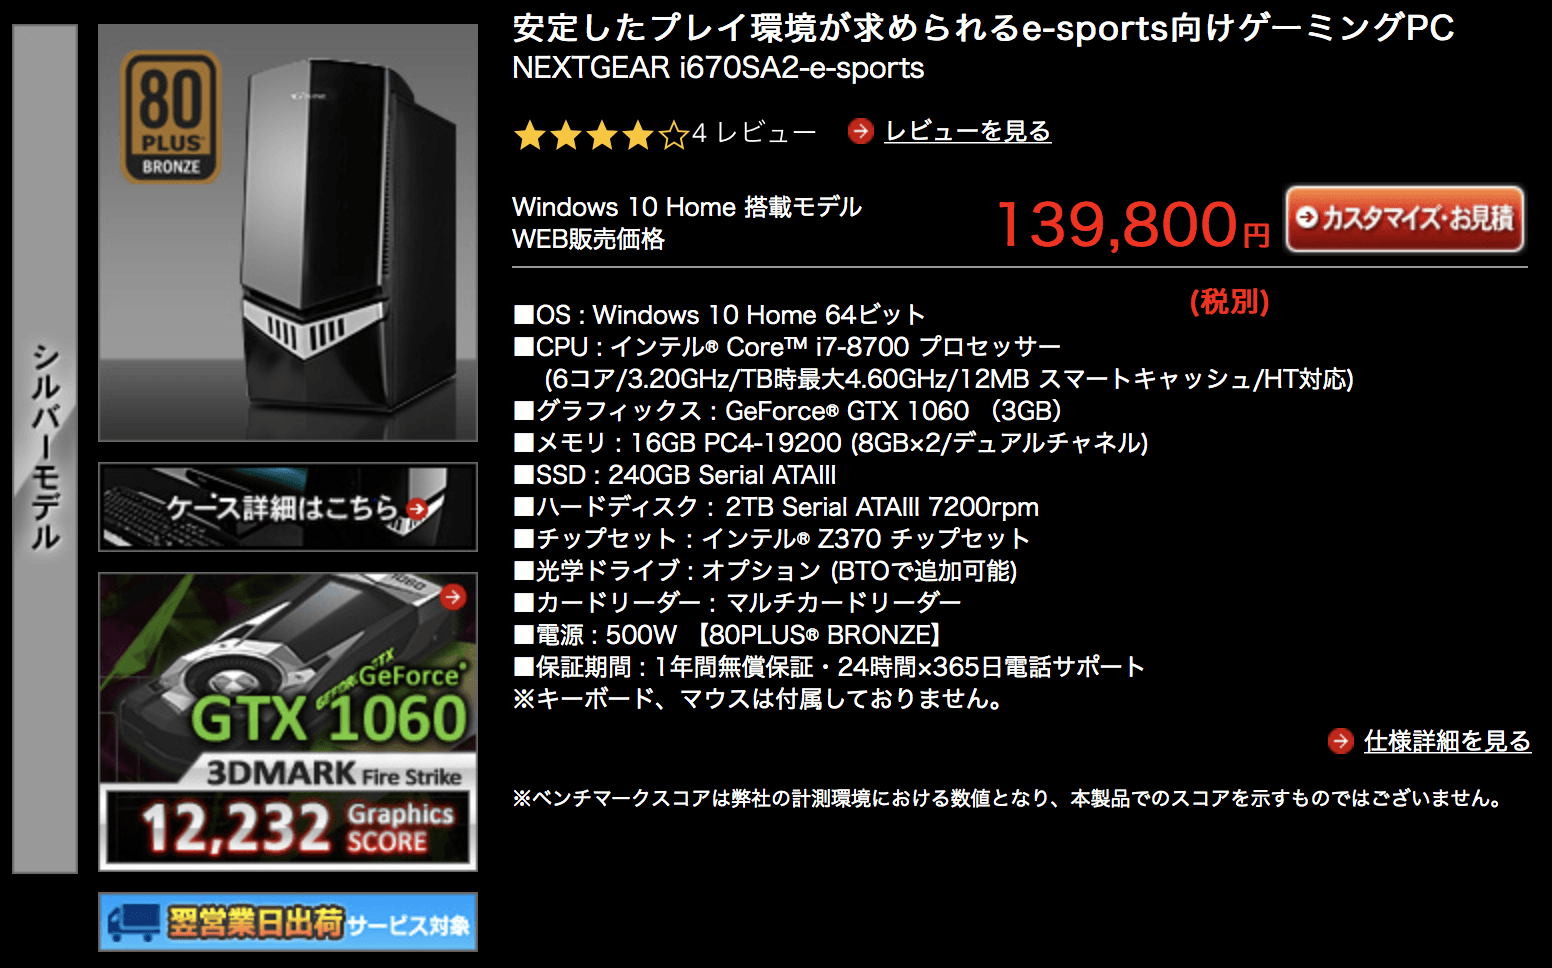This screenshot has width=1552, height=968.
Task: Click arrow icon on GTX 1060 banner
Action: (453, 597)
